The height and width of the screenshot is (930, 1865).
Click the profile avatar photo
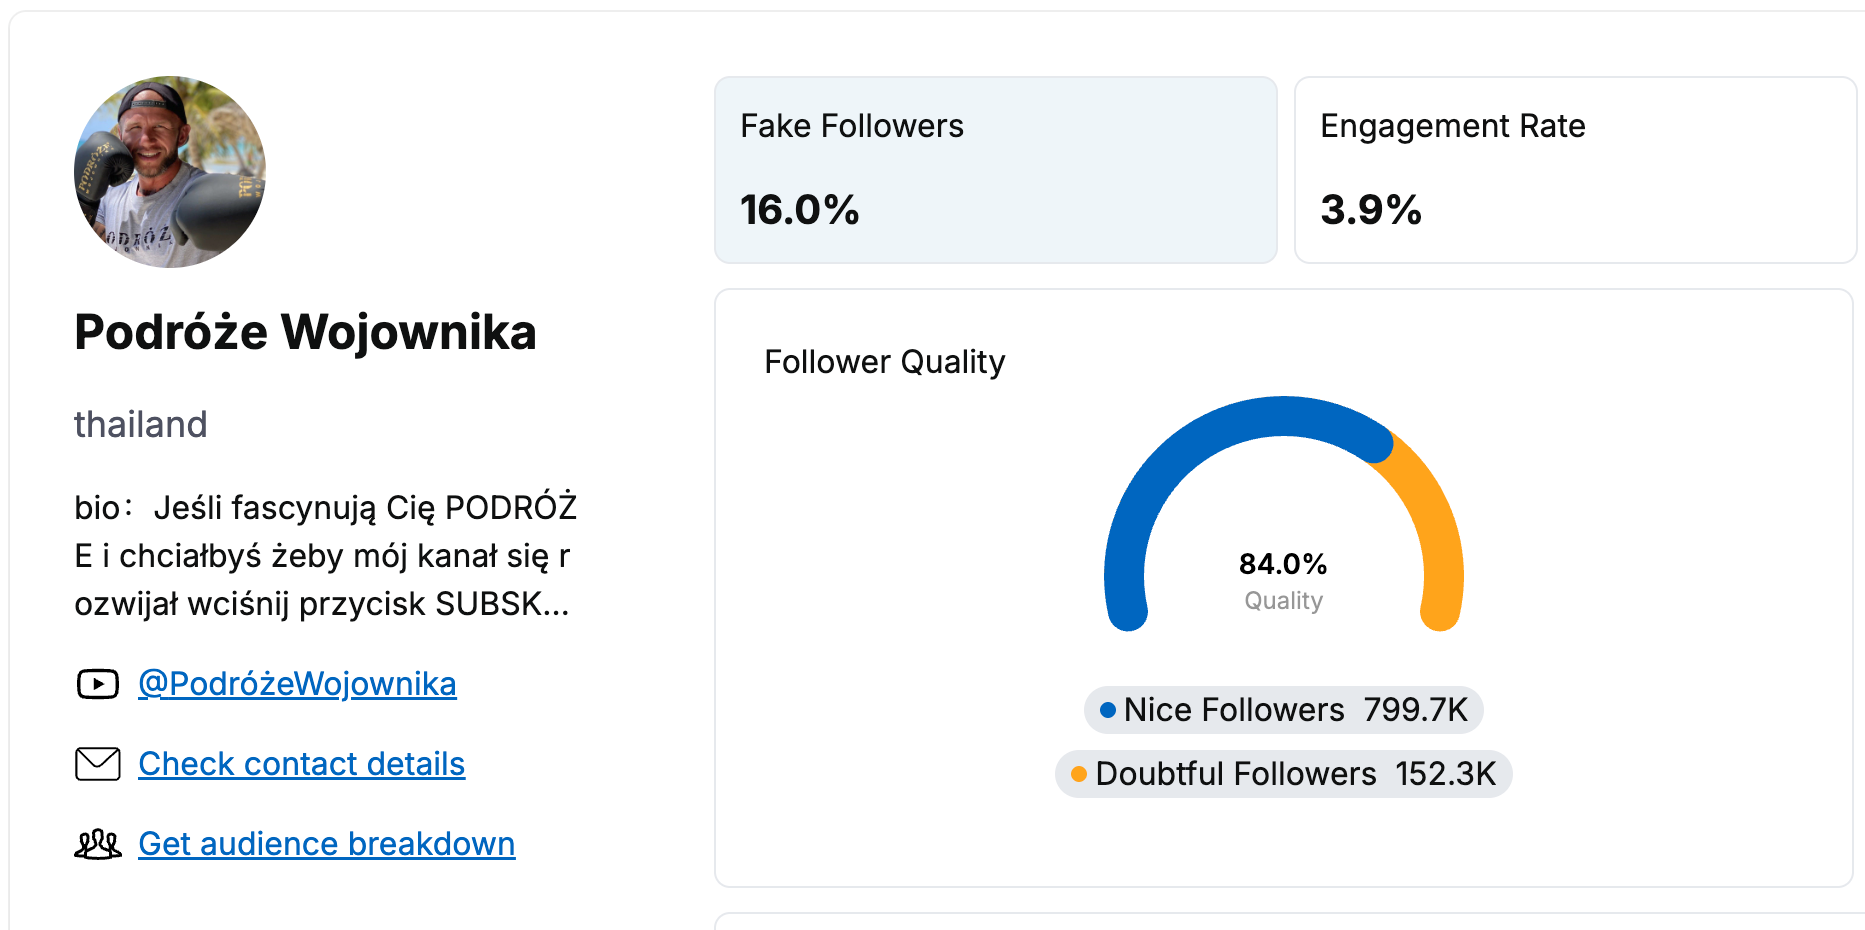point(170,172)
